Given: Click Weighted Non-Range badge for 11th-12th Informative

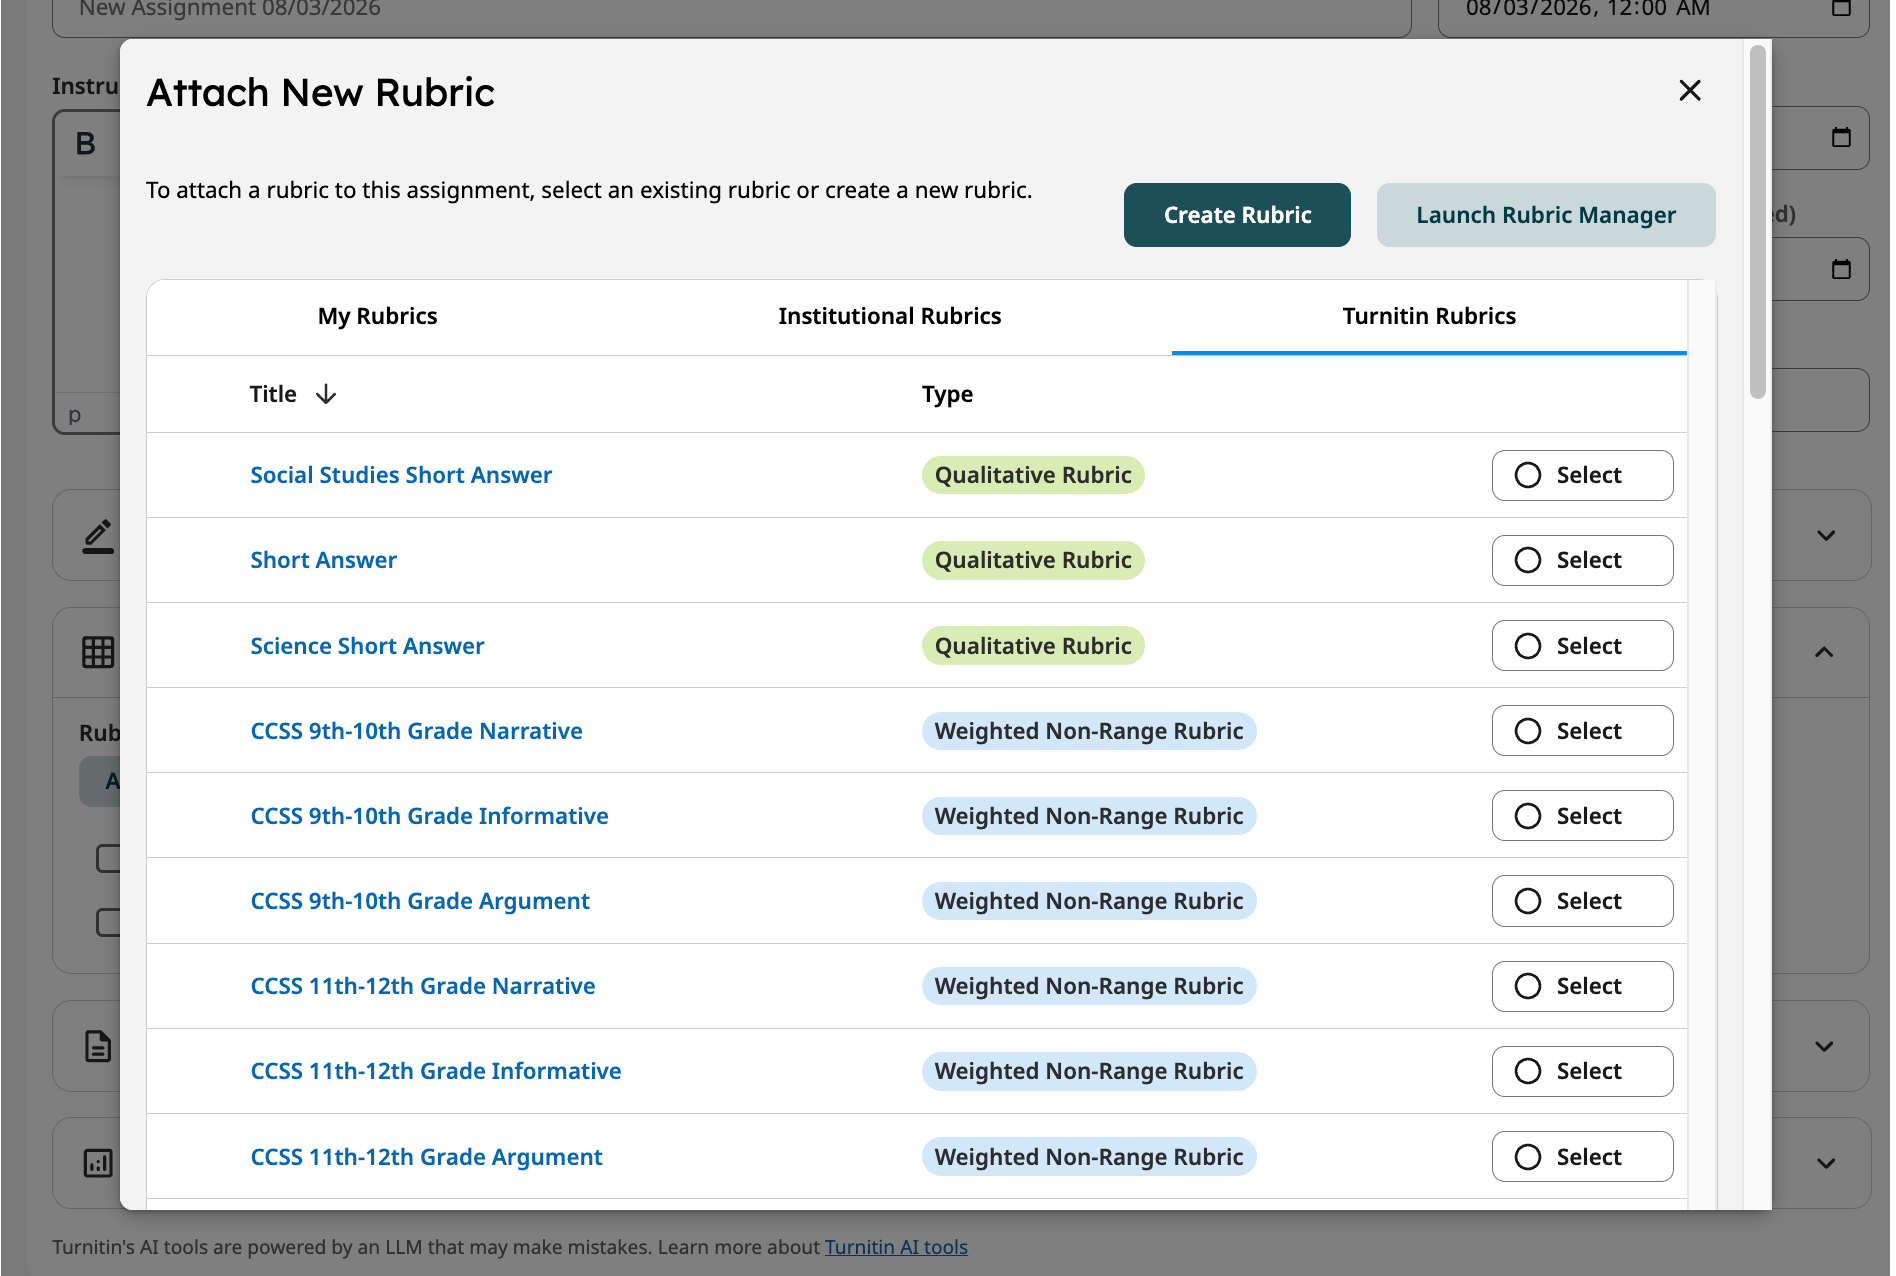Looking at the screenshot, I should point(1089,1071).
